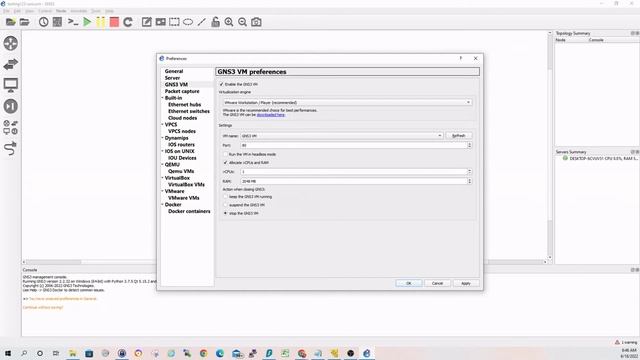Browse all devices in the sidebar

pos(11,127)
